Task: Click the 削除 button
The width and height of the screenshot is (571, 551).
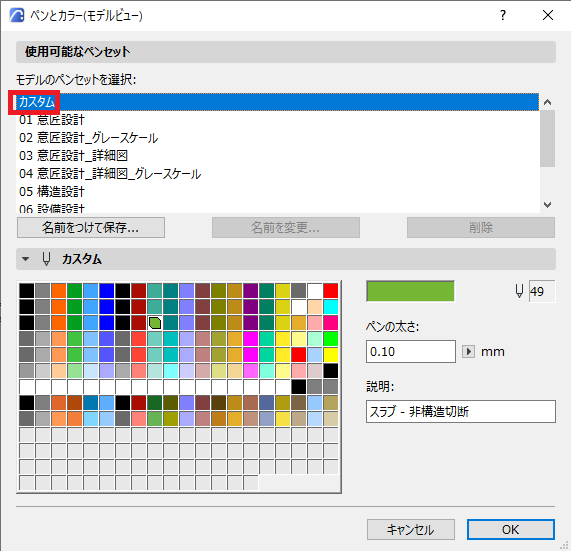Action: click(x=481, y=228)
